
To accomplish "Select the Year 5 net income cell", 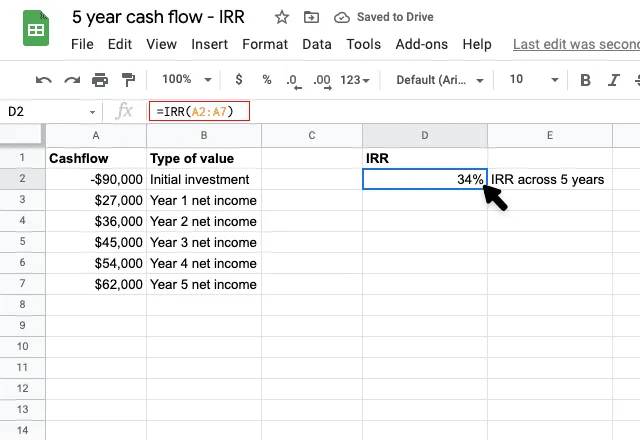I will coord(204,284).
